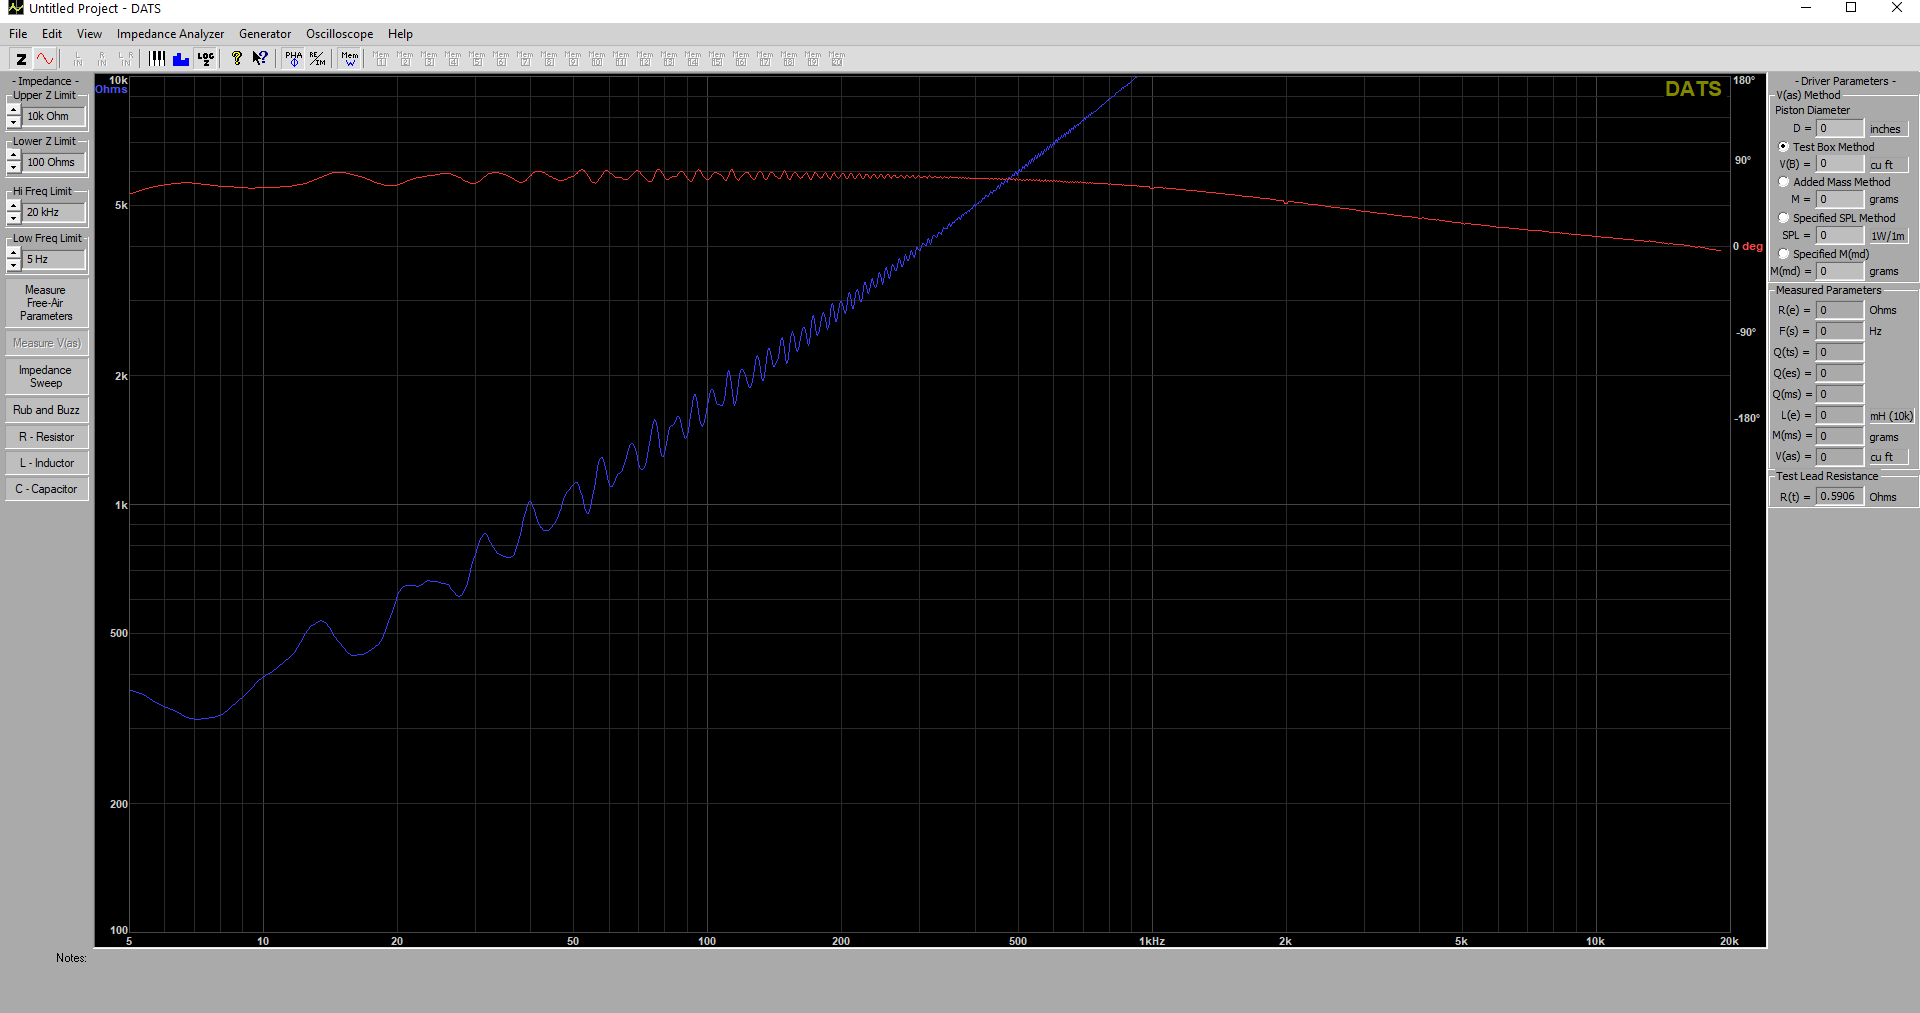The image size is (1920, 1013).
Task: Open help with the yellow question mark icon
Action: (x=237, y=59)
